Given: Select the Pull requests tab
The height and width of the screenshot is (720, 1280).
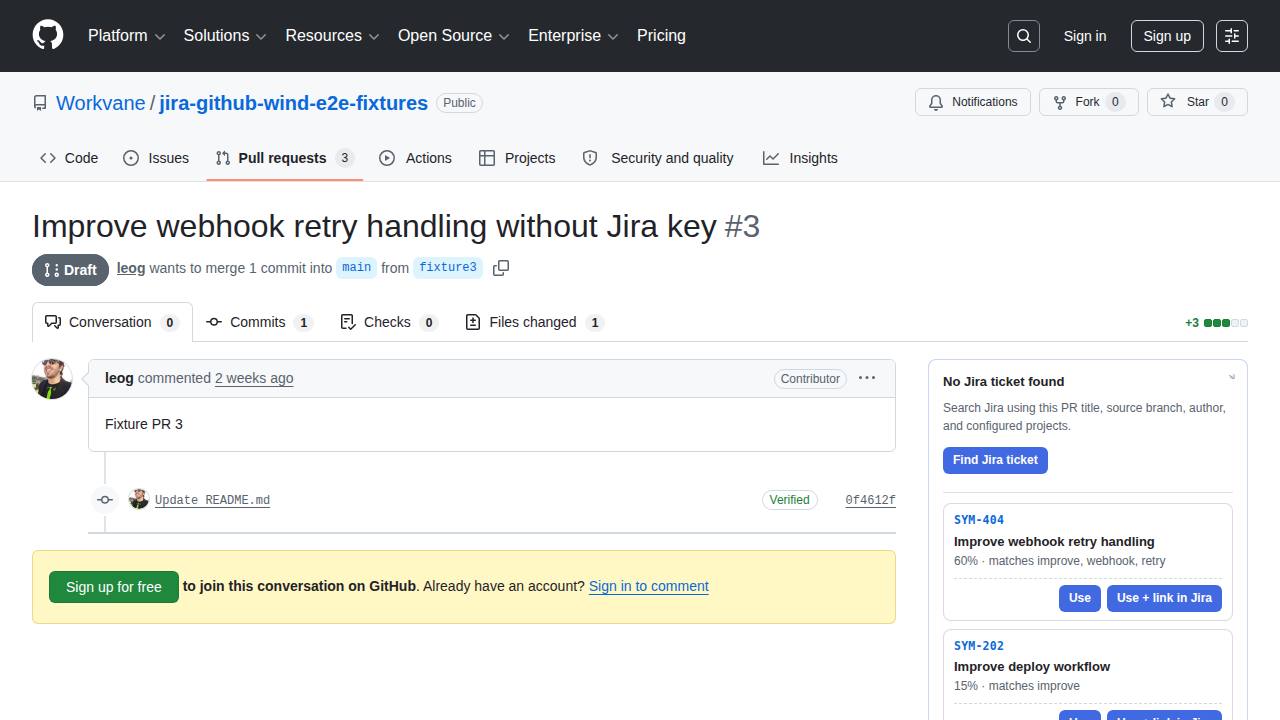Looking at the screenshot, I should click(285, 158).
